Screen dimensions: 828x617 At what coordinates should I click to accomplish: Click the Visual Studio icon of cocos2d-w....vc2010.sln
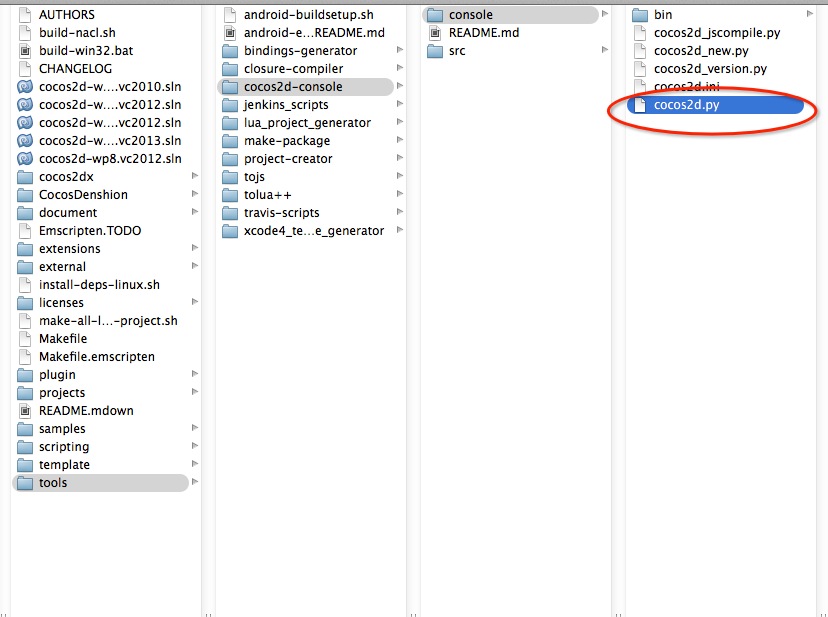[25, 87]
